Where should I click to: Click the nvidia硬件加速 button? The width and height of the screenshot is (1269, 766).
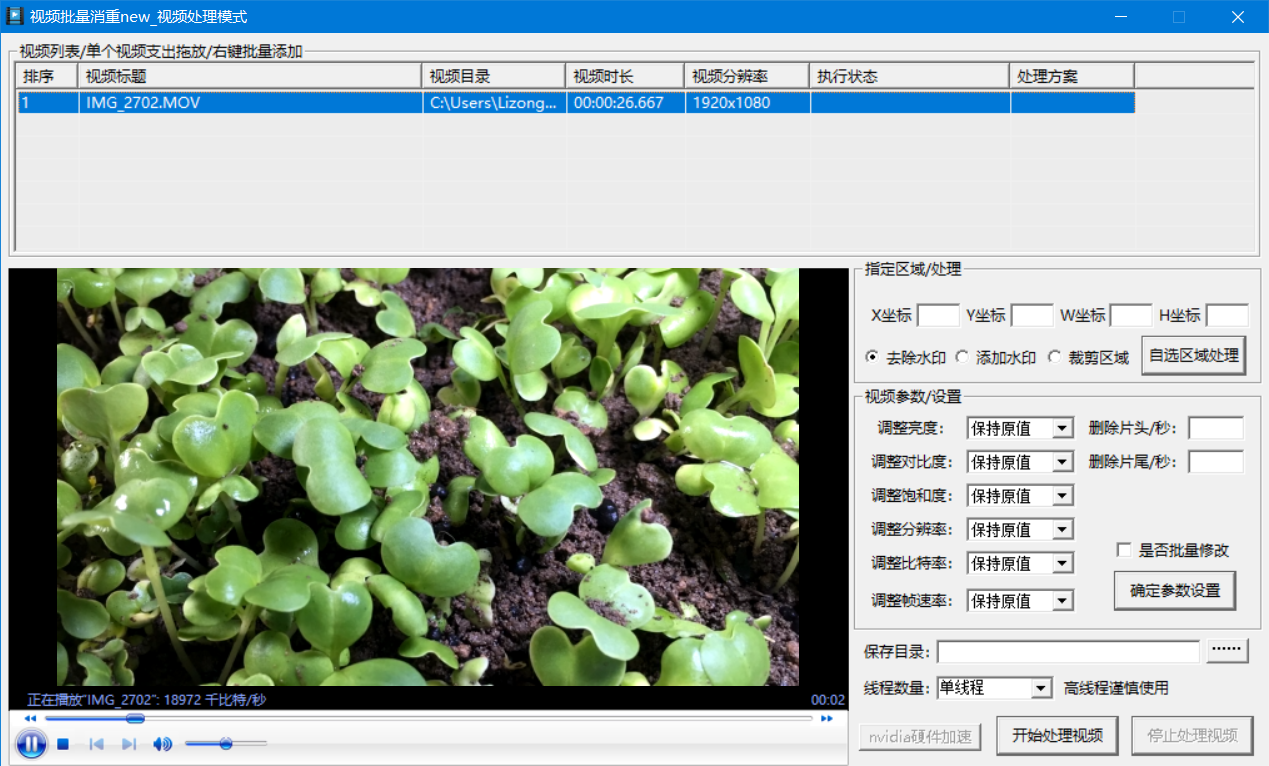920,737
